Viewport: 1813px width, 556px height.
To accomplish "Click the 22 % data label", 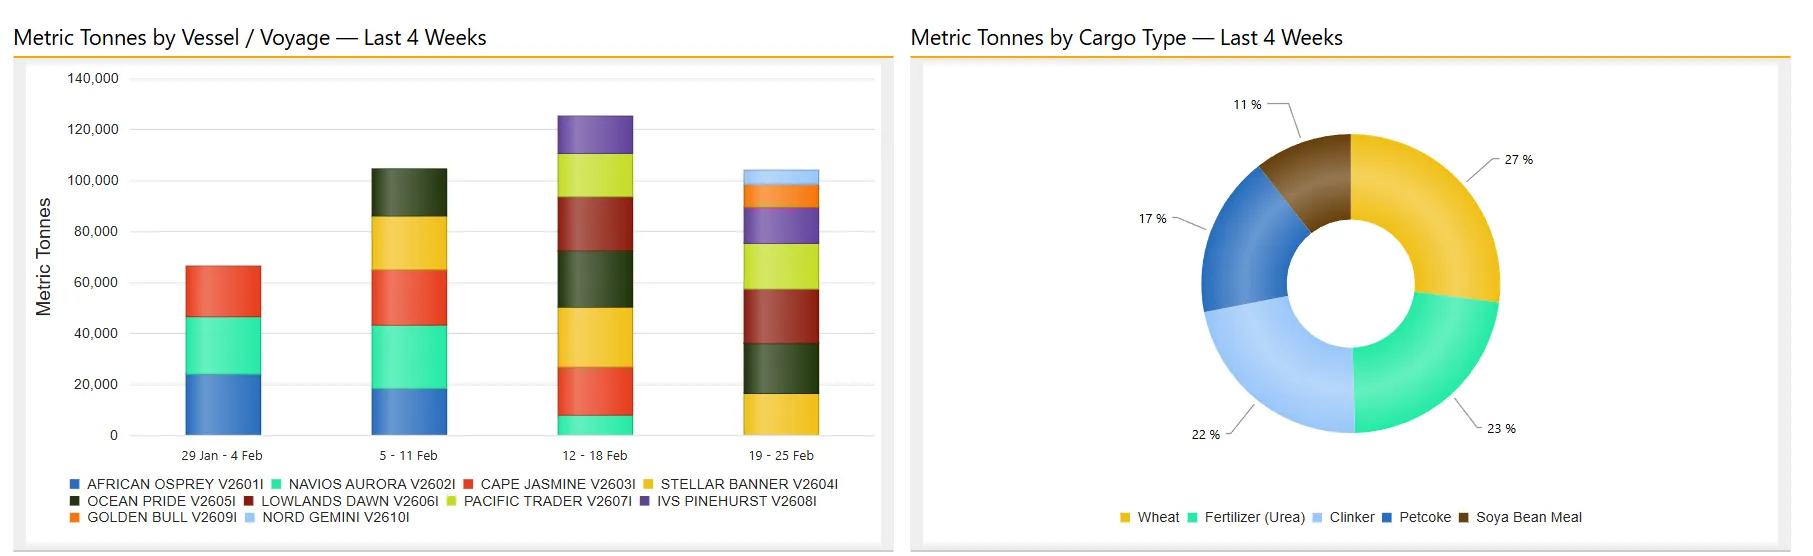I will coord(1206,435).
